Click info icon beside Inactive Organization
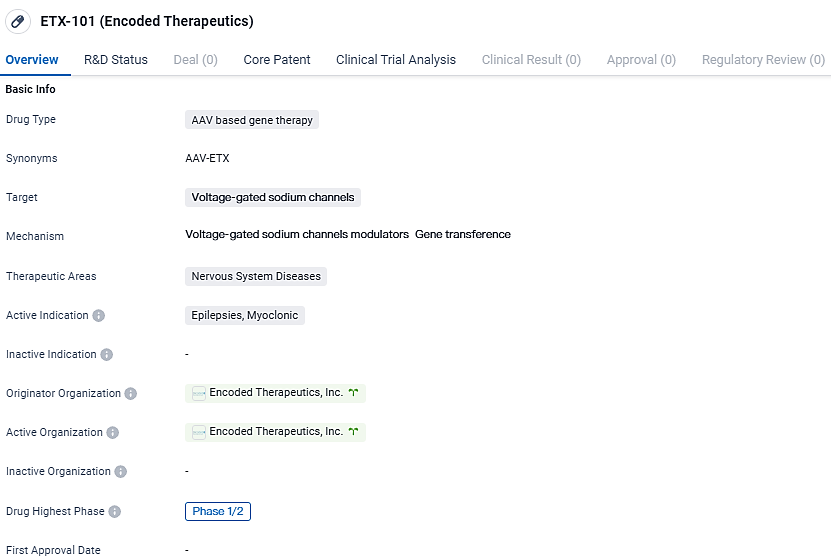This screenshot has width=831, height=556. pyautogui.click(x=120, y=472)
